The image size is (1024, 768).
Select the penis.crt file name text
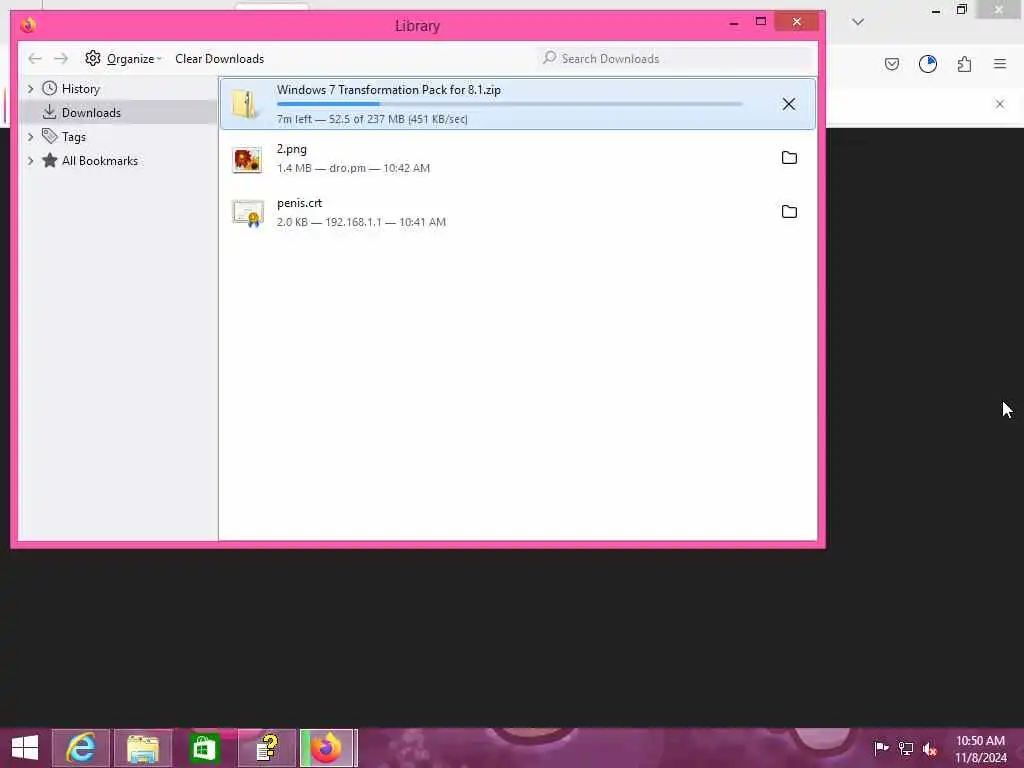tap(299, 203)
